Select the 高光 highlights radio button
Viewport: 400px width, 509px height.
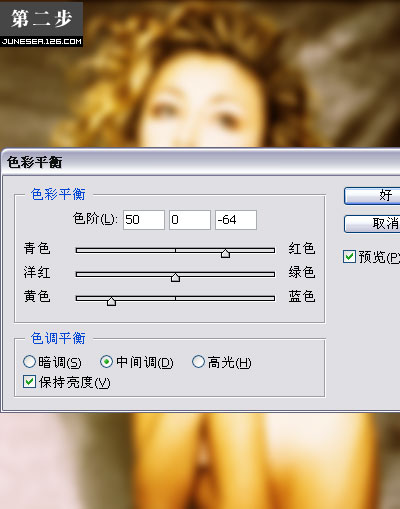198,362
